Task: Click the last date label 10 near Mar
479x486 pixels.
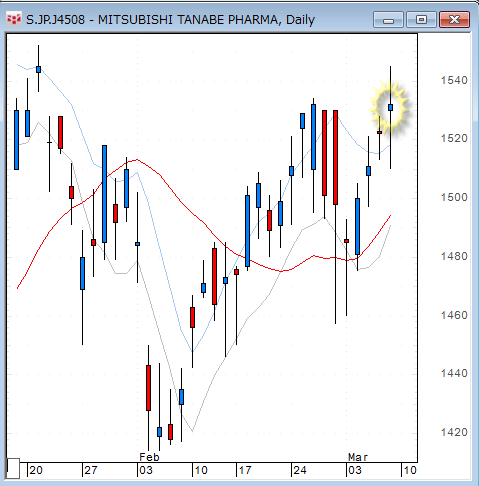Action: pyautogui.click(x=410, y=470)
